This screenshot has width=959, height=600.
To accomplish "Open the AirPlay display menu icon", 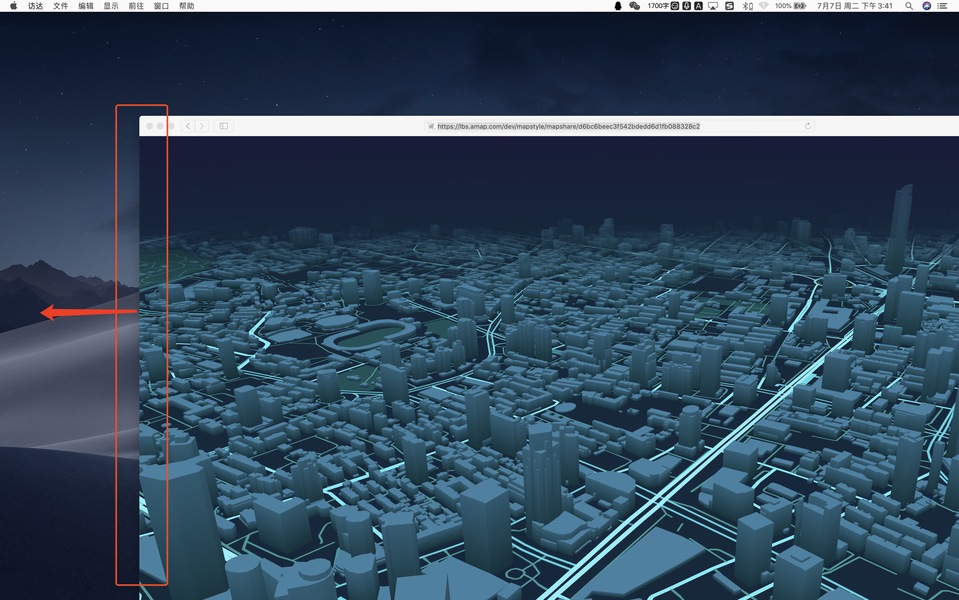I will [713, 6].
